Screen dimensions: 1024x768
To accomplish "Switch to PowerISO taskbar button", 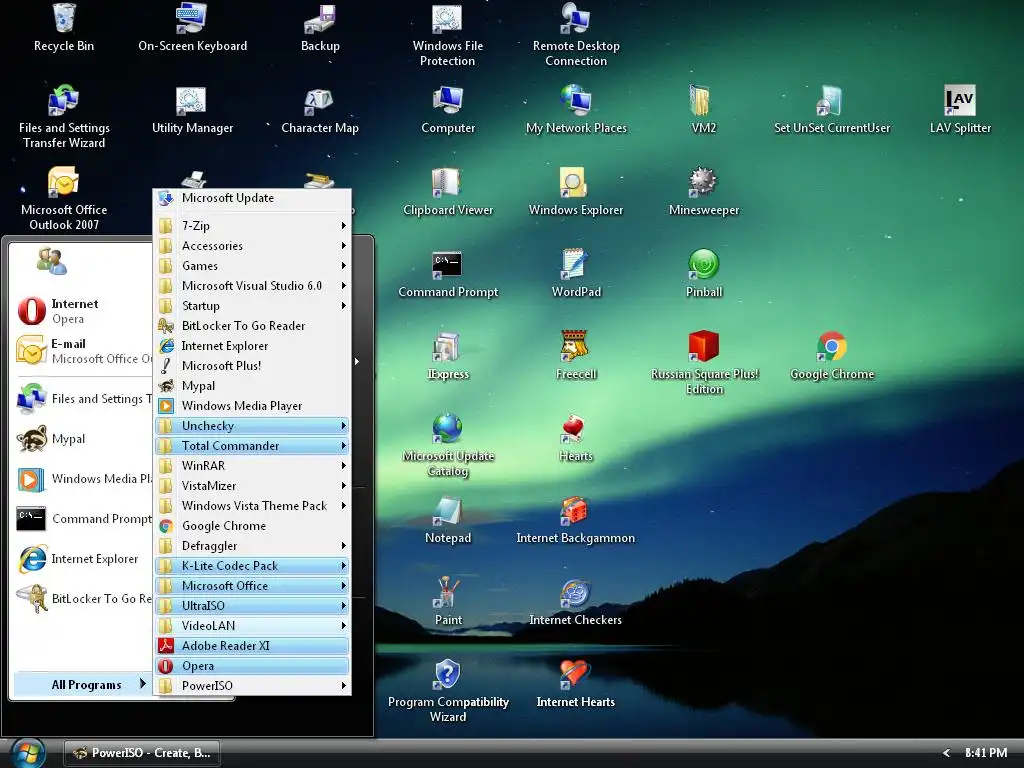I will tap(142, 753).
